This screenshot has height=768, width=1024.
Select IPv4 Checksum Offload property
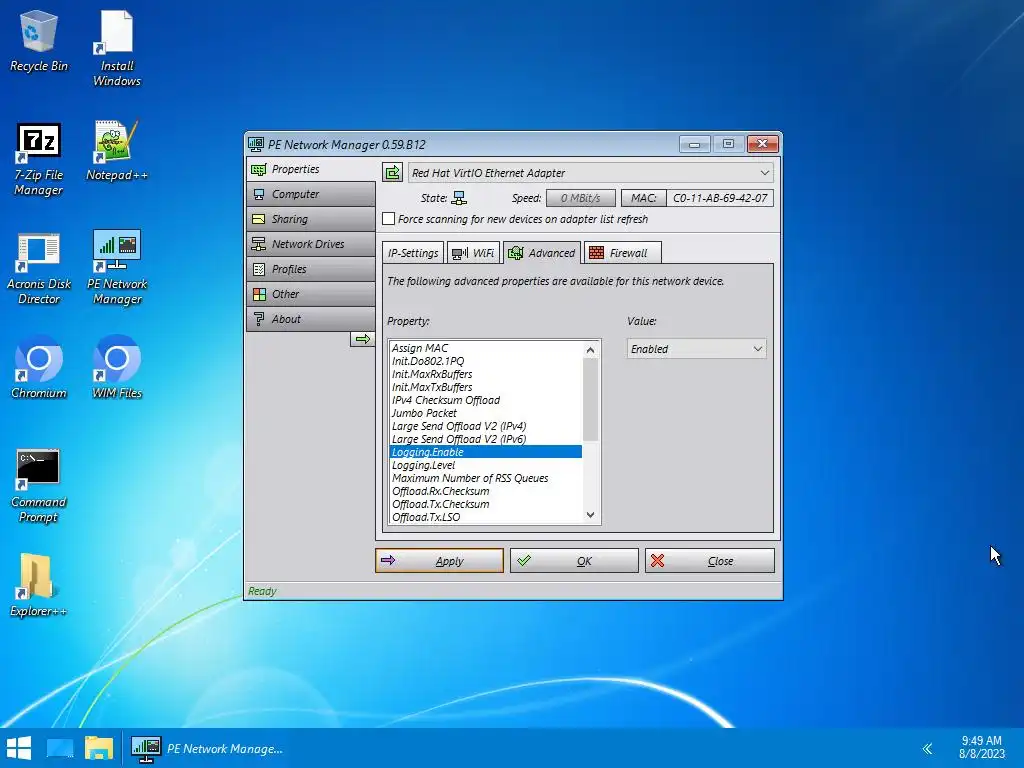(485, 400)
